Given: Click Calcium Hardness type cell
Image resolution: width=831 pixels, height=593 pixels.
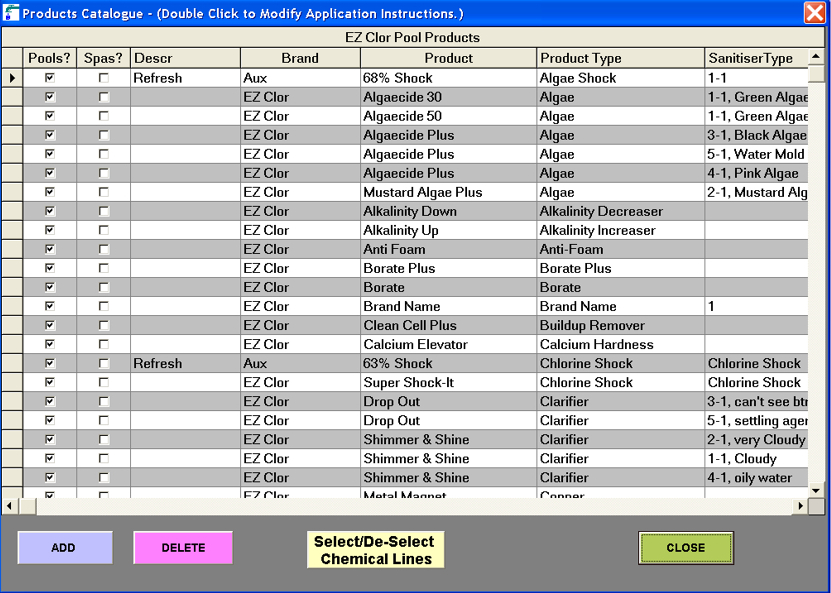Looking at the screenshot, I should click(x=620, y=344).
